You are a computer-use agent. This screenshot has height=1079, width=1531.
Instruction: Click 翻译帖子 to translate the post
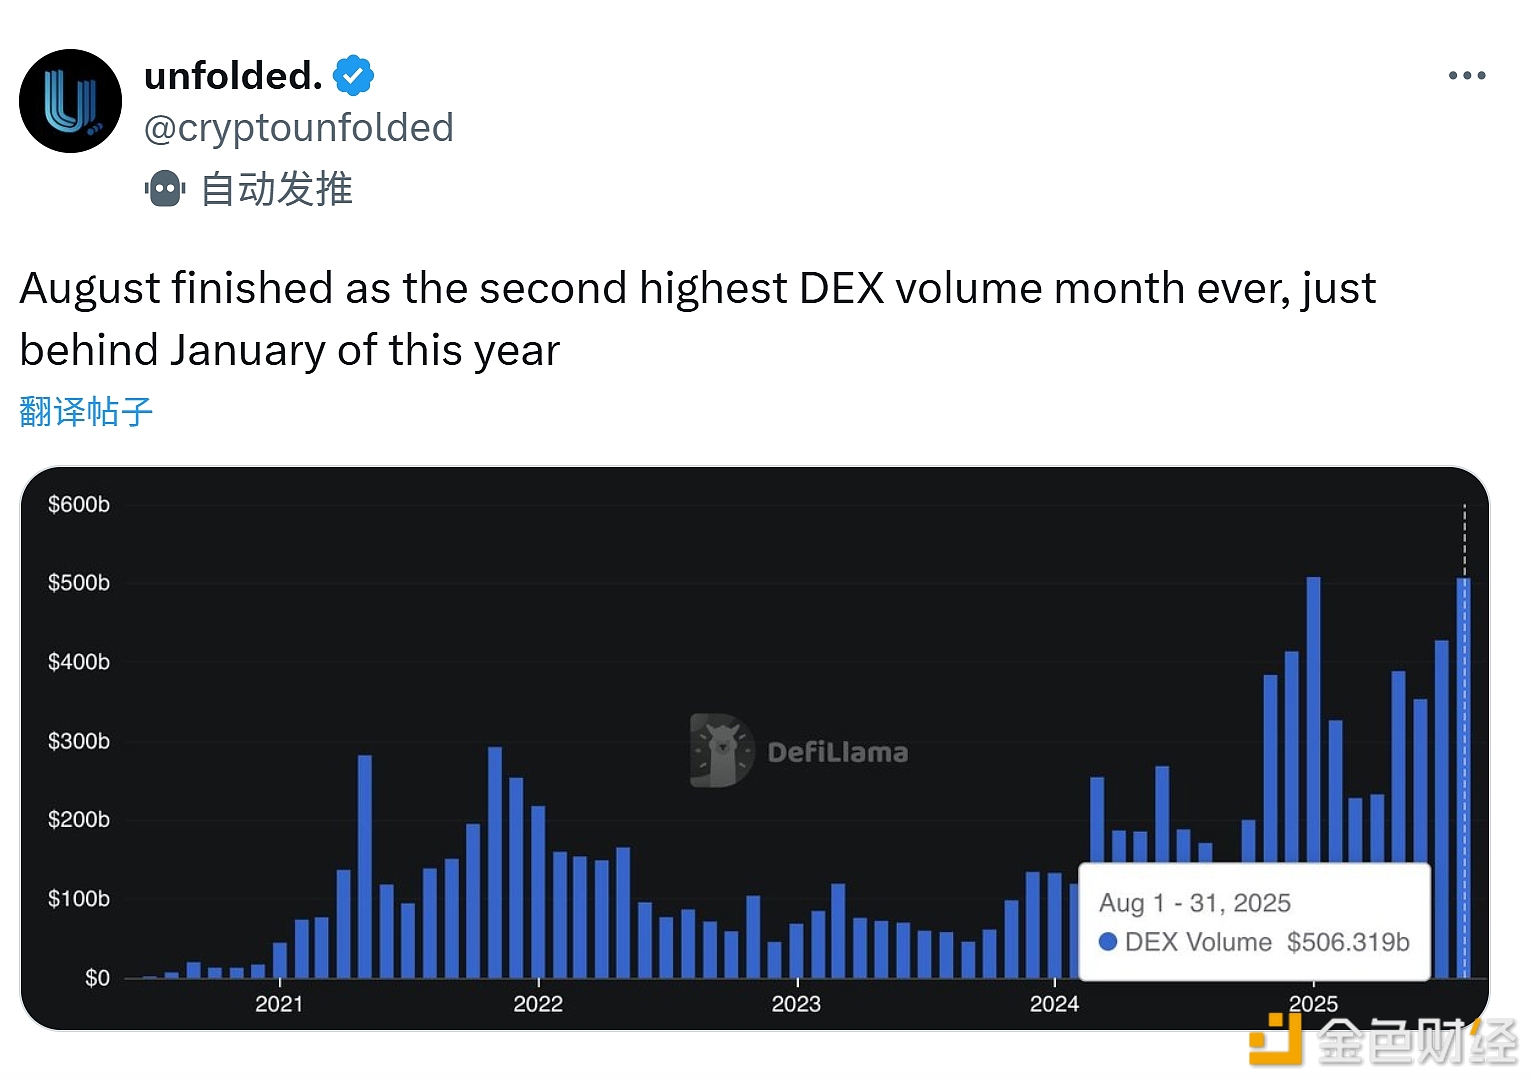pyautogui.click(x=86, y=411)
